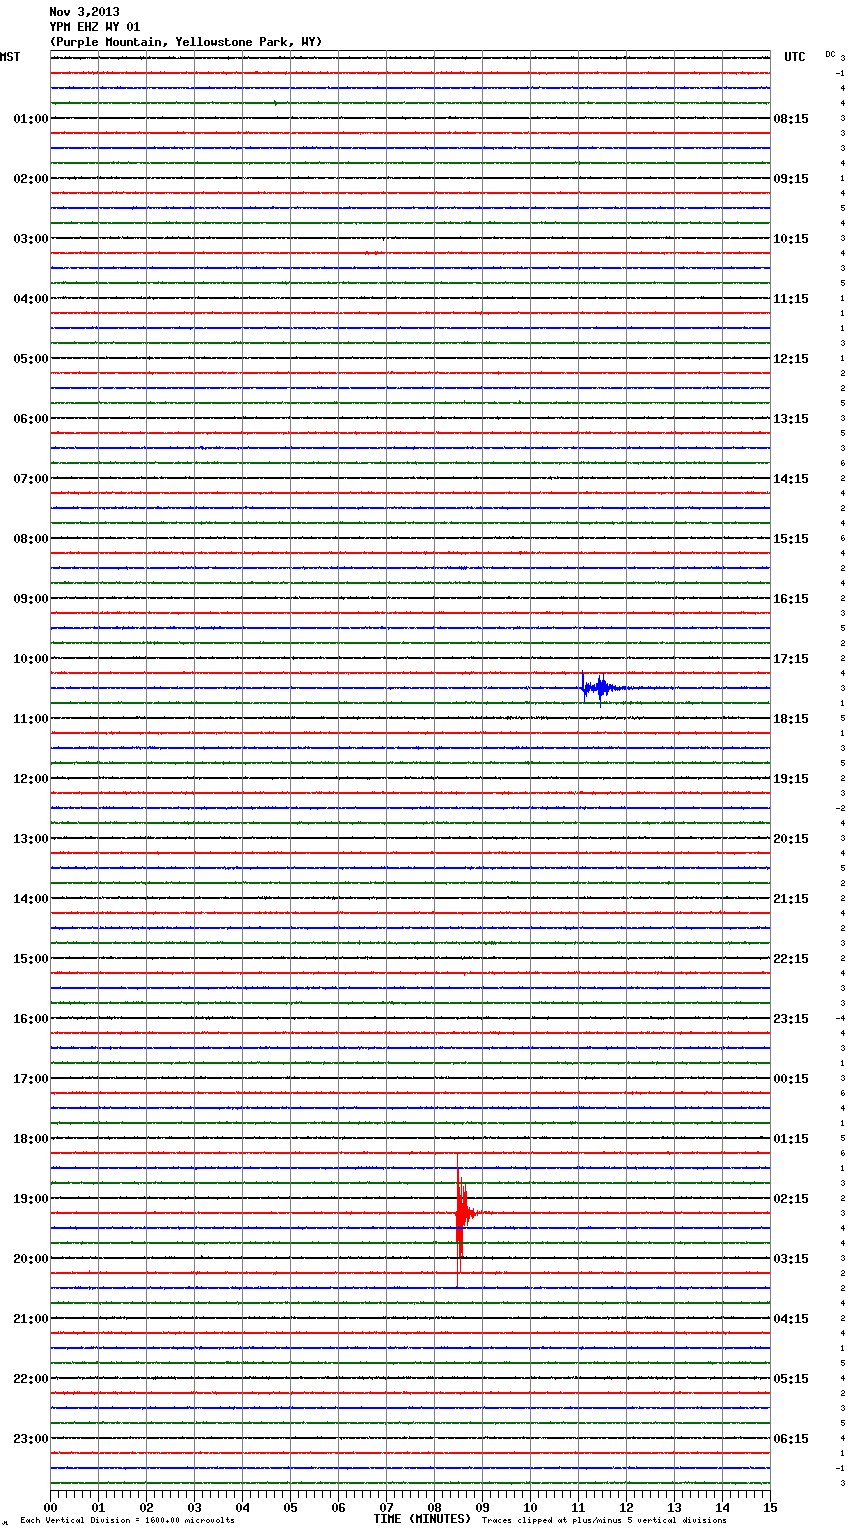Viewport: 850px width, 1534px height.
Task: Click the 20:15 UTC time label
Action: coord(791,839)
